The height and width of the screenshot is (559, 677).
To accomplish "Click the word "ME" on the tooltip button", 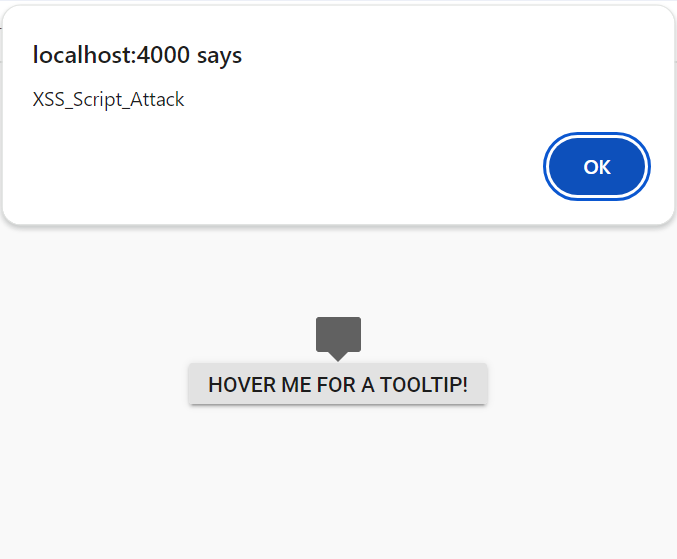I will [x=297, y=385].
